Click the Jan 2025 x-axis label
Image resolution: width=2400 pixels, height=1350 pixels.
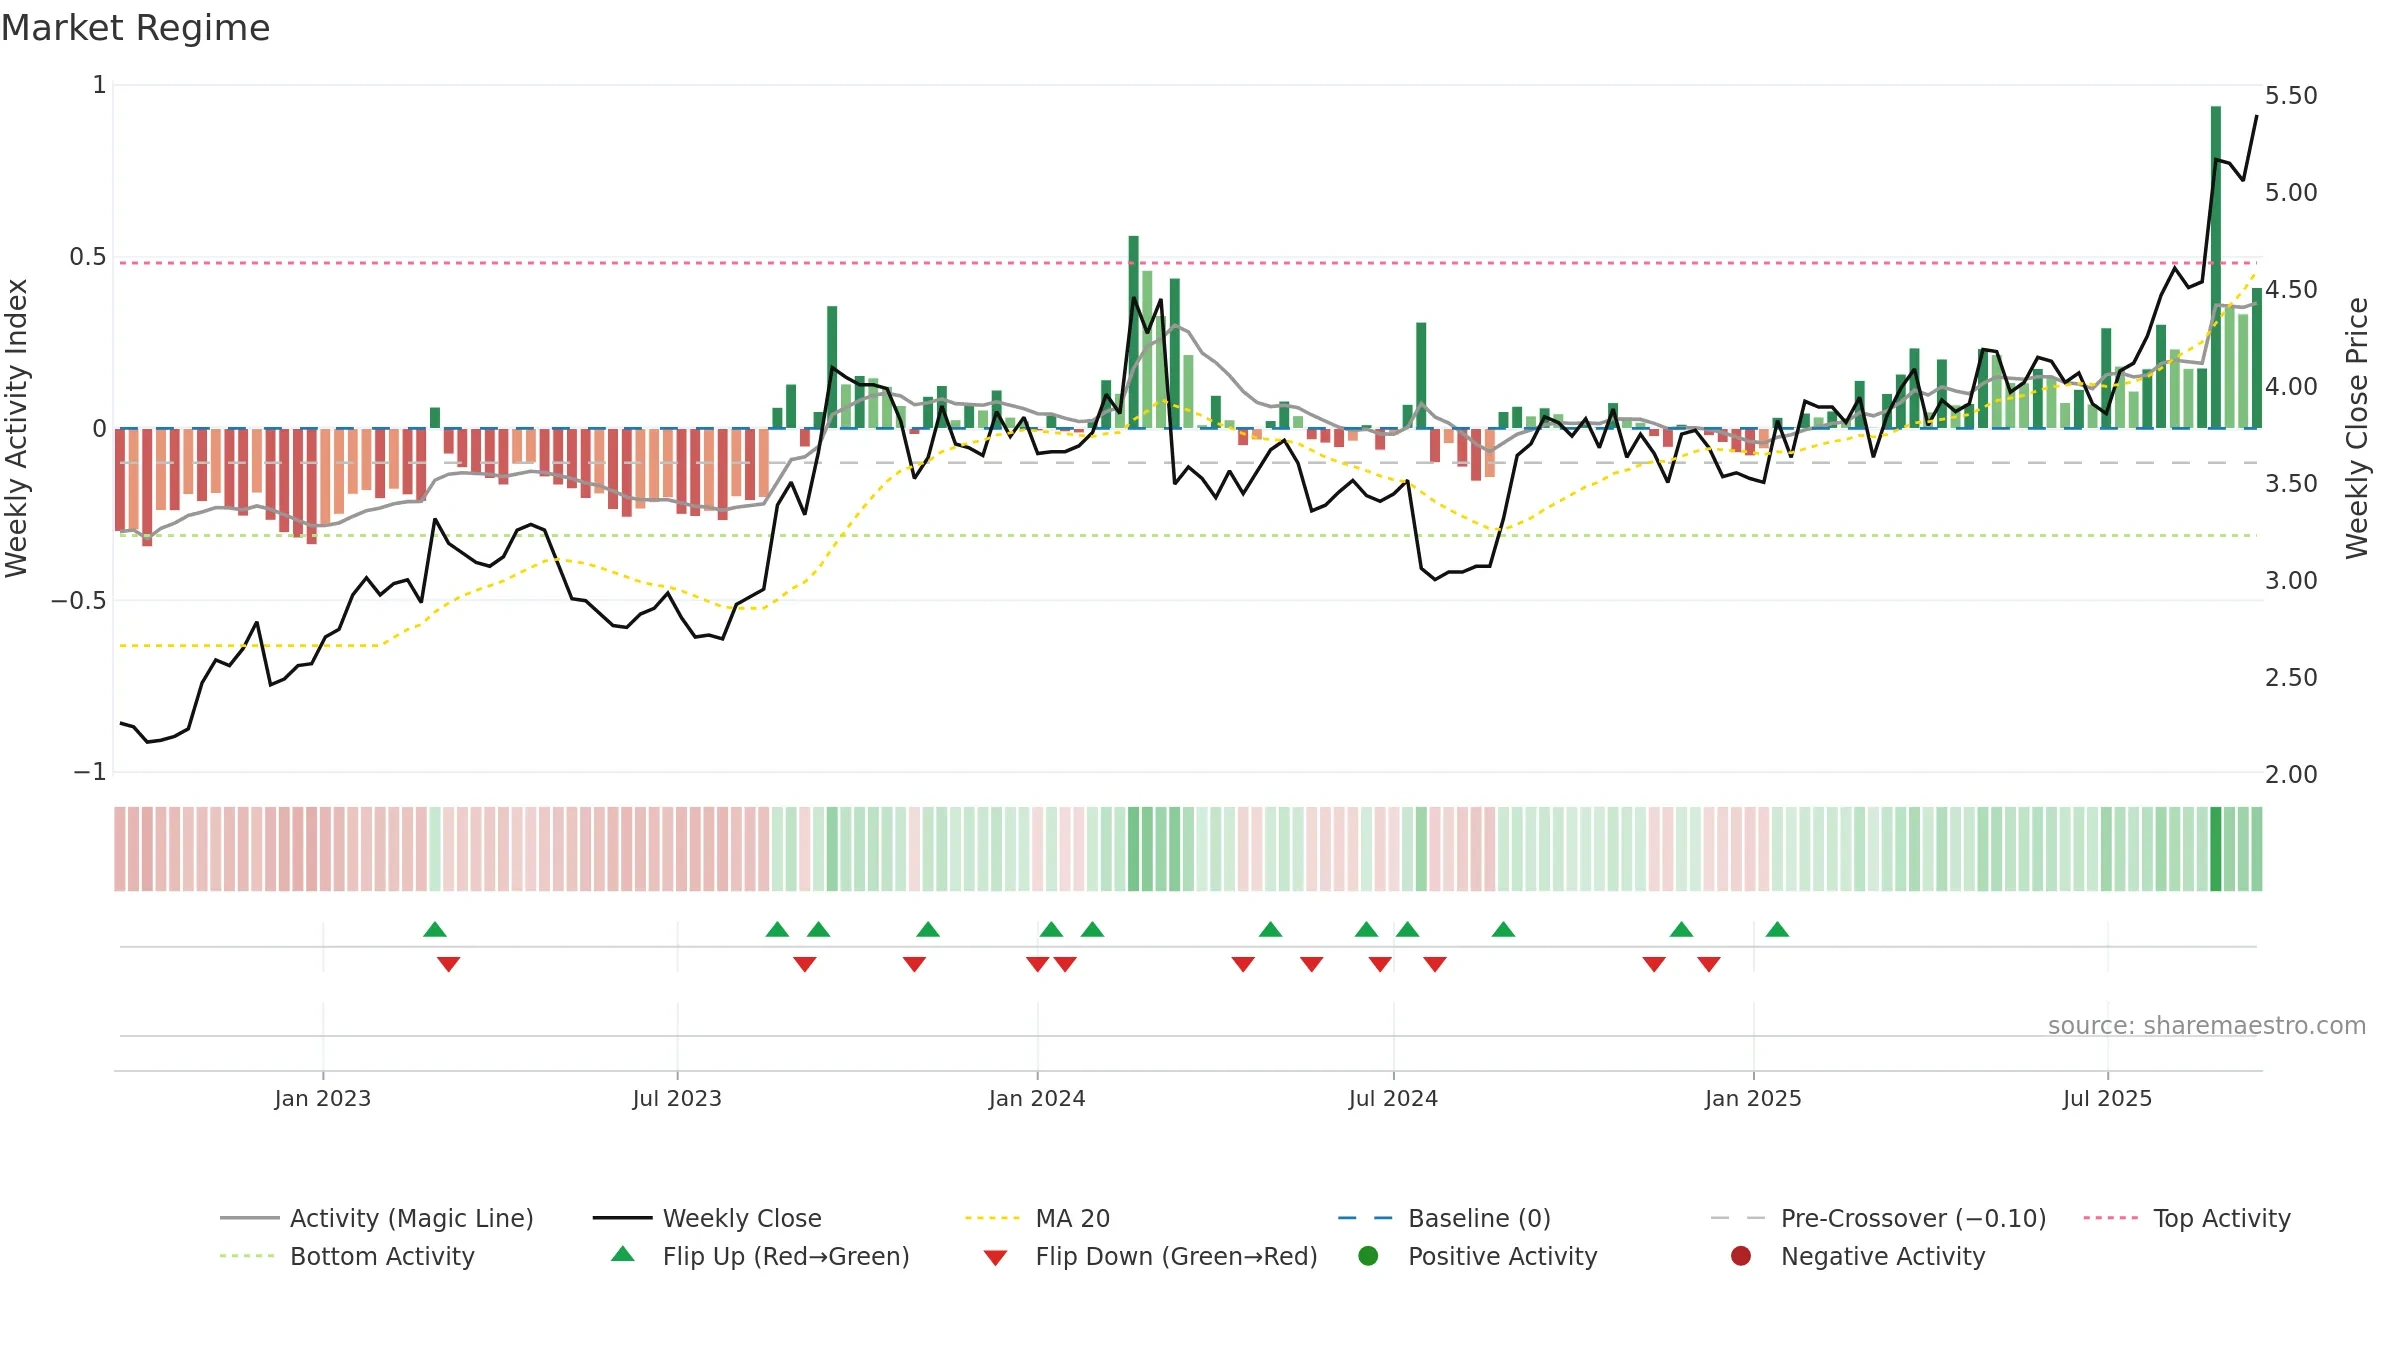click(x=1753, y=1098)
